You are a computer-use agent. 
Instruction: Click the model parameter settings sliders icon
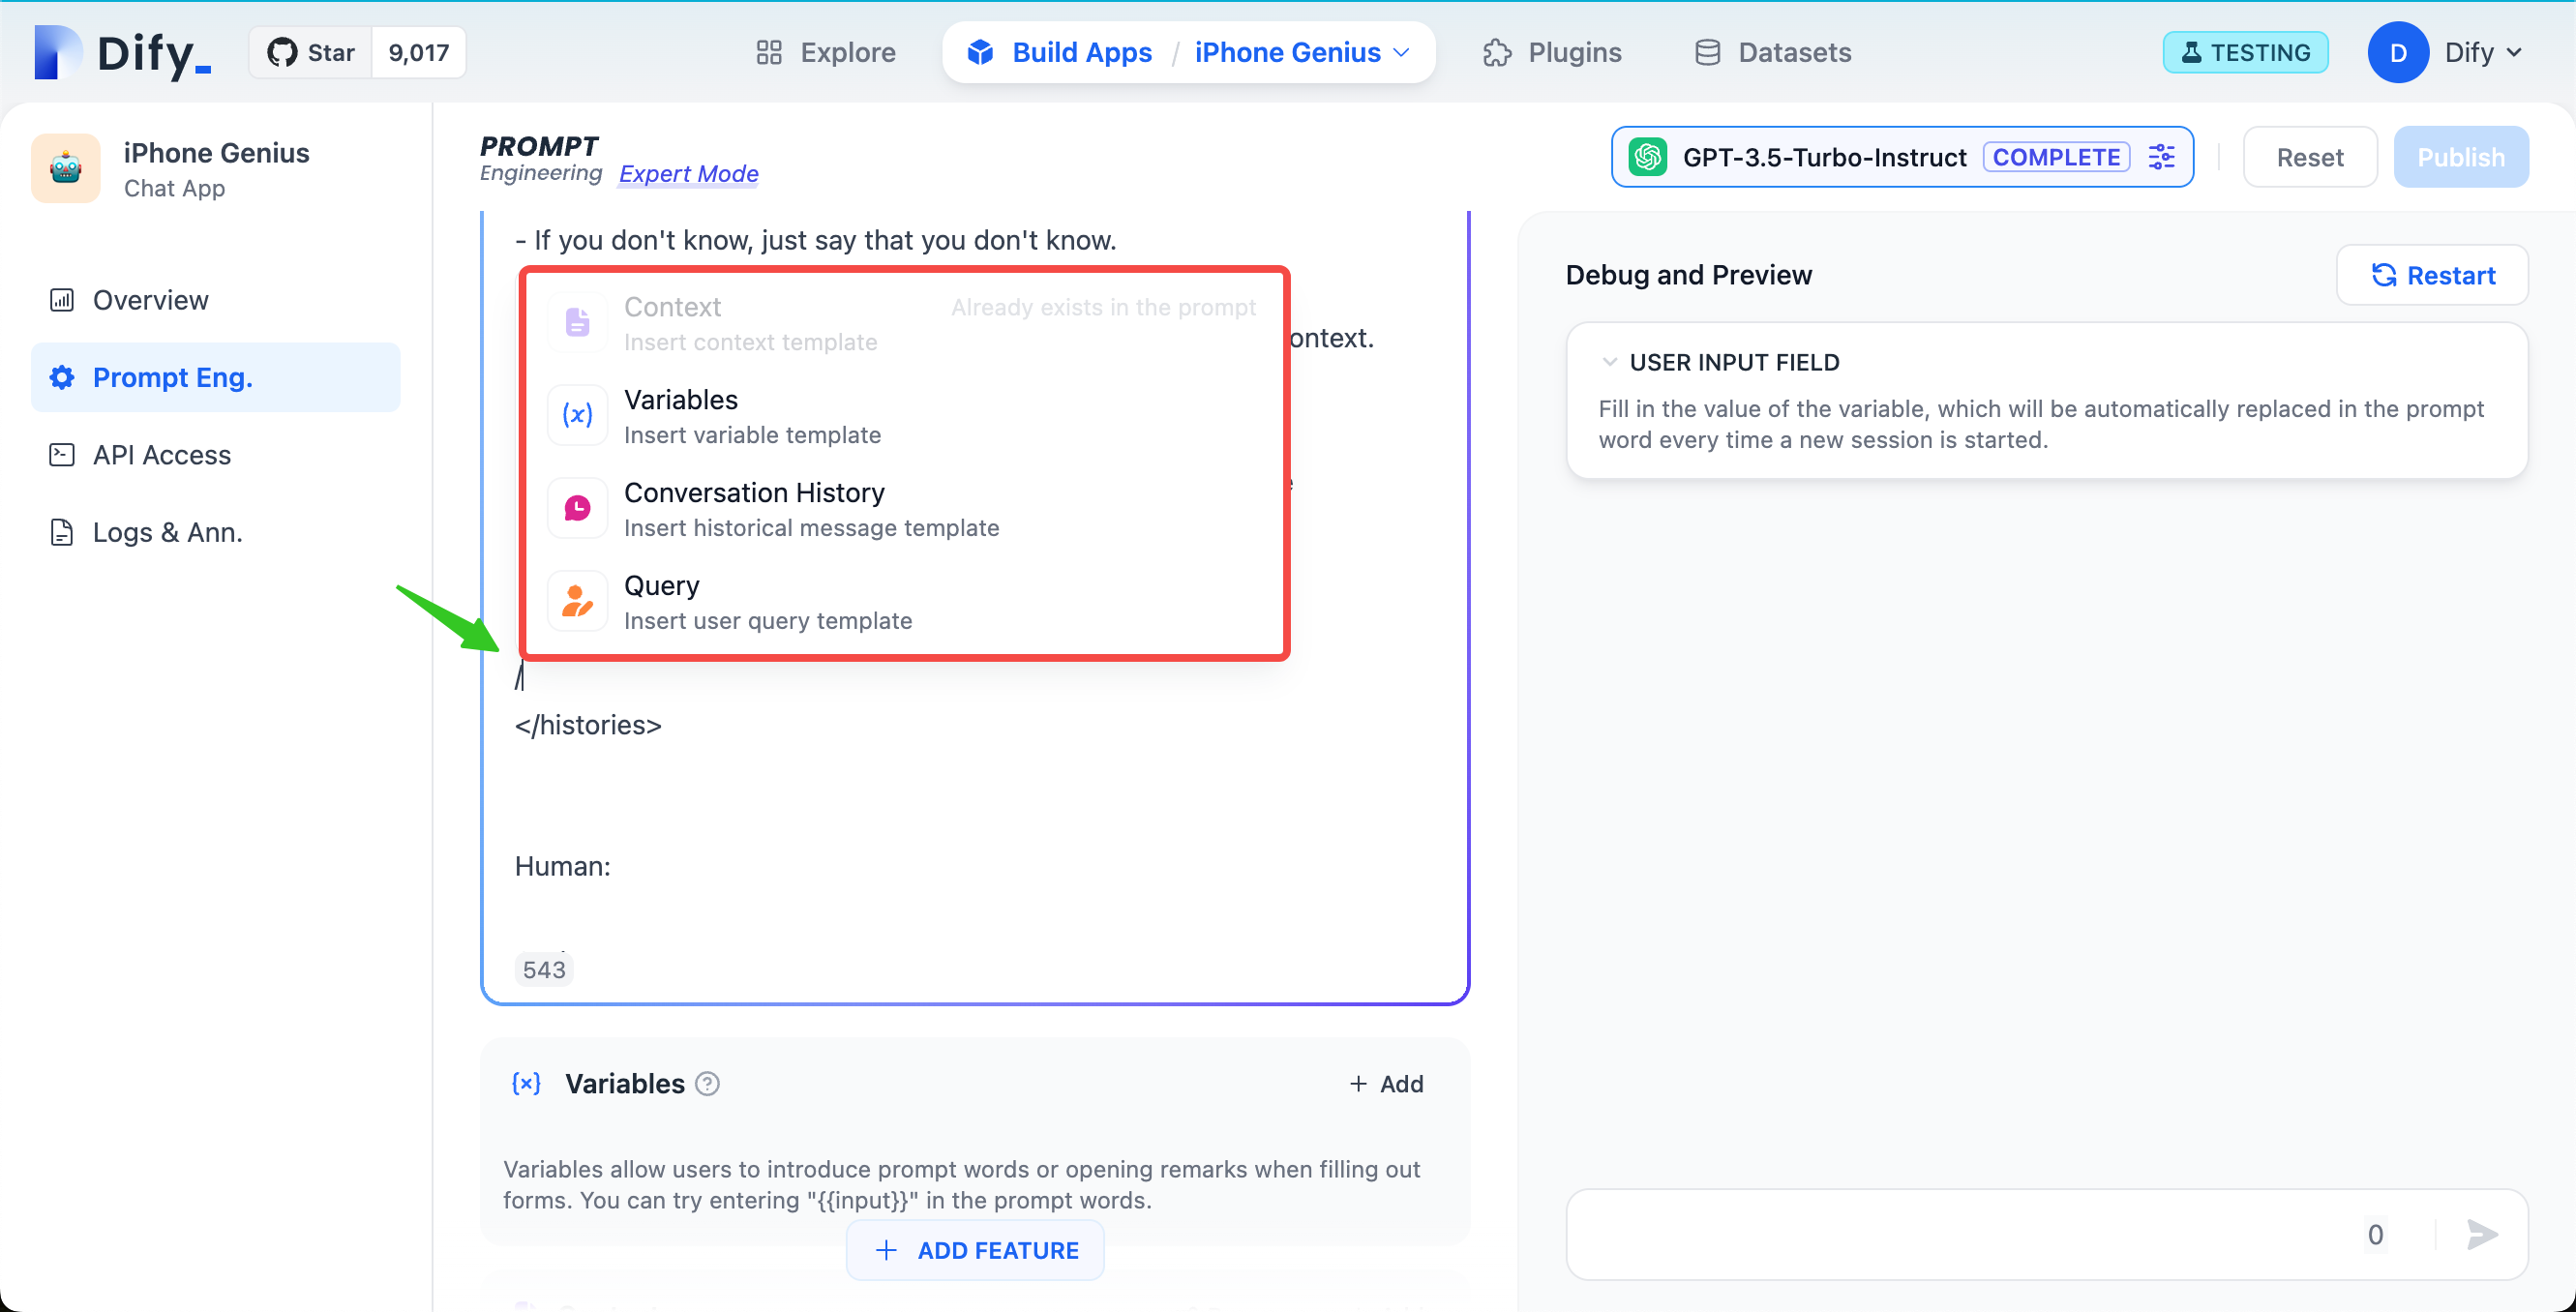pyautogui.click(x=2161, y=157)
